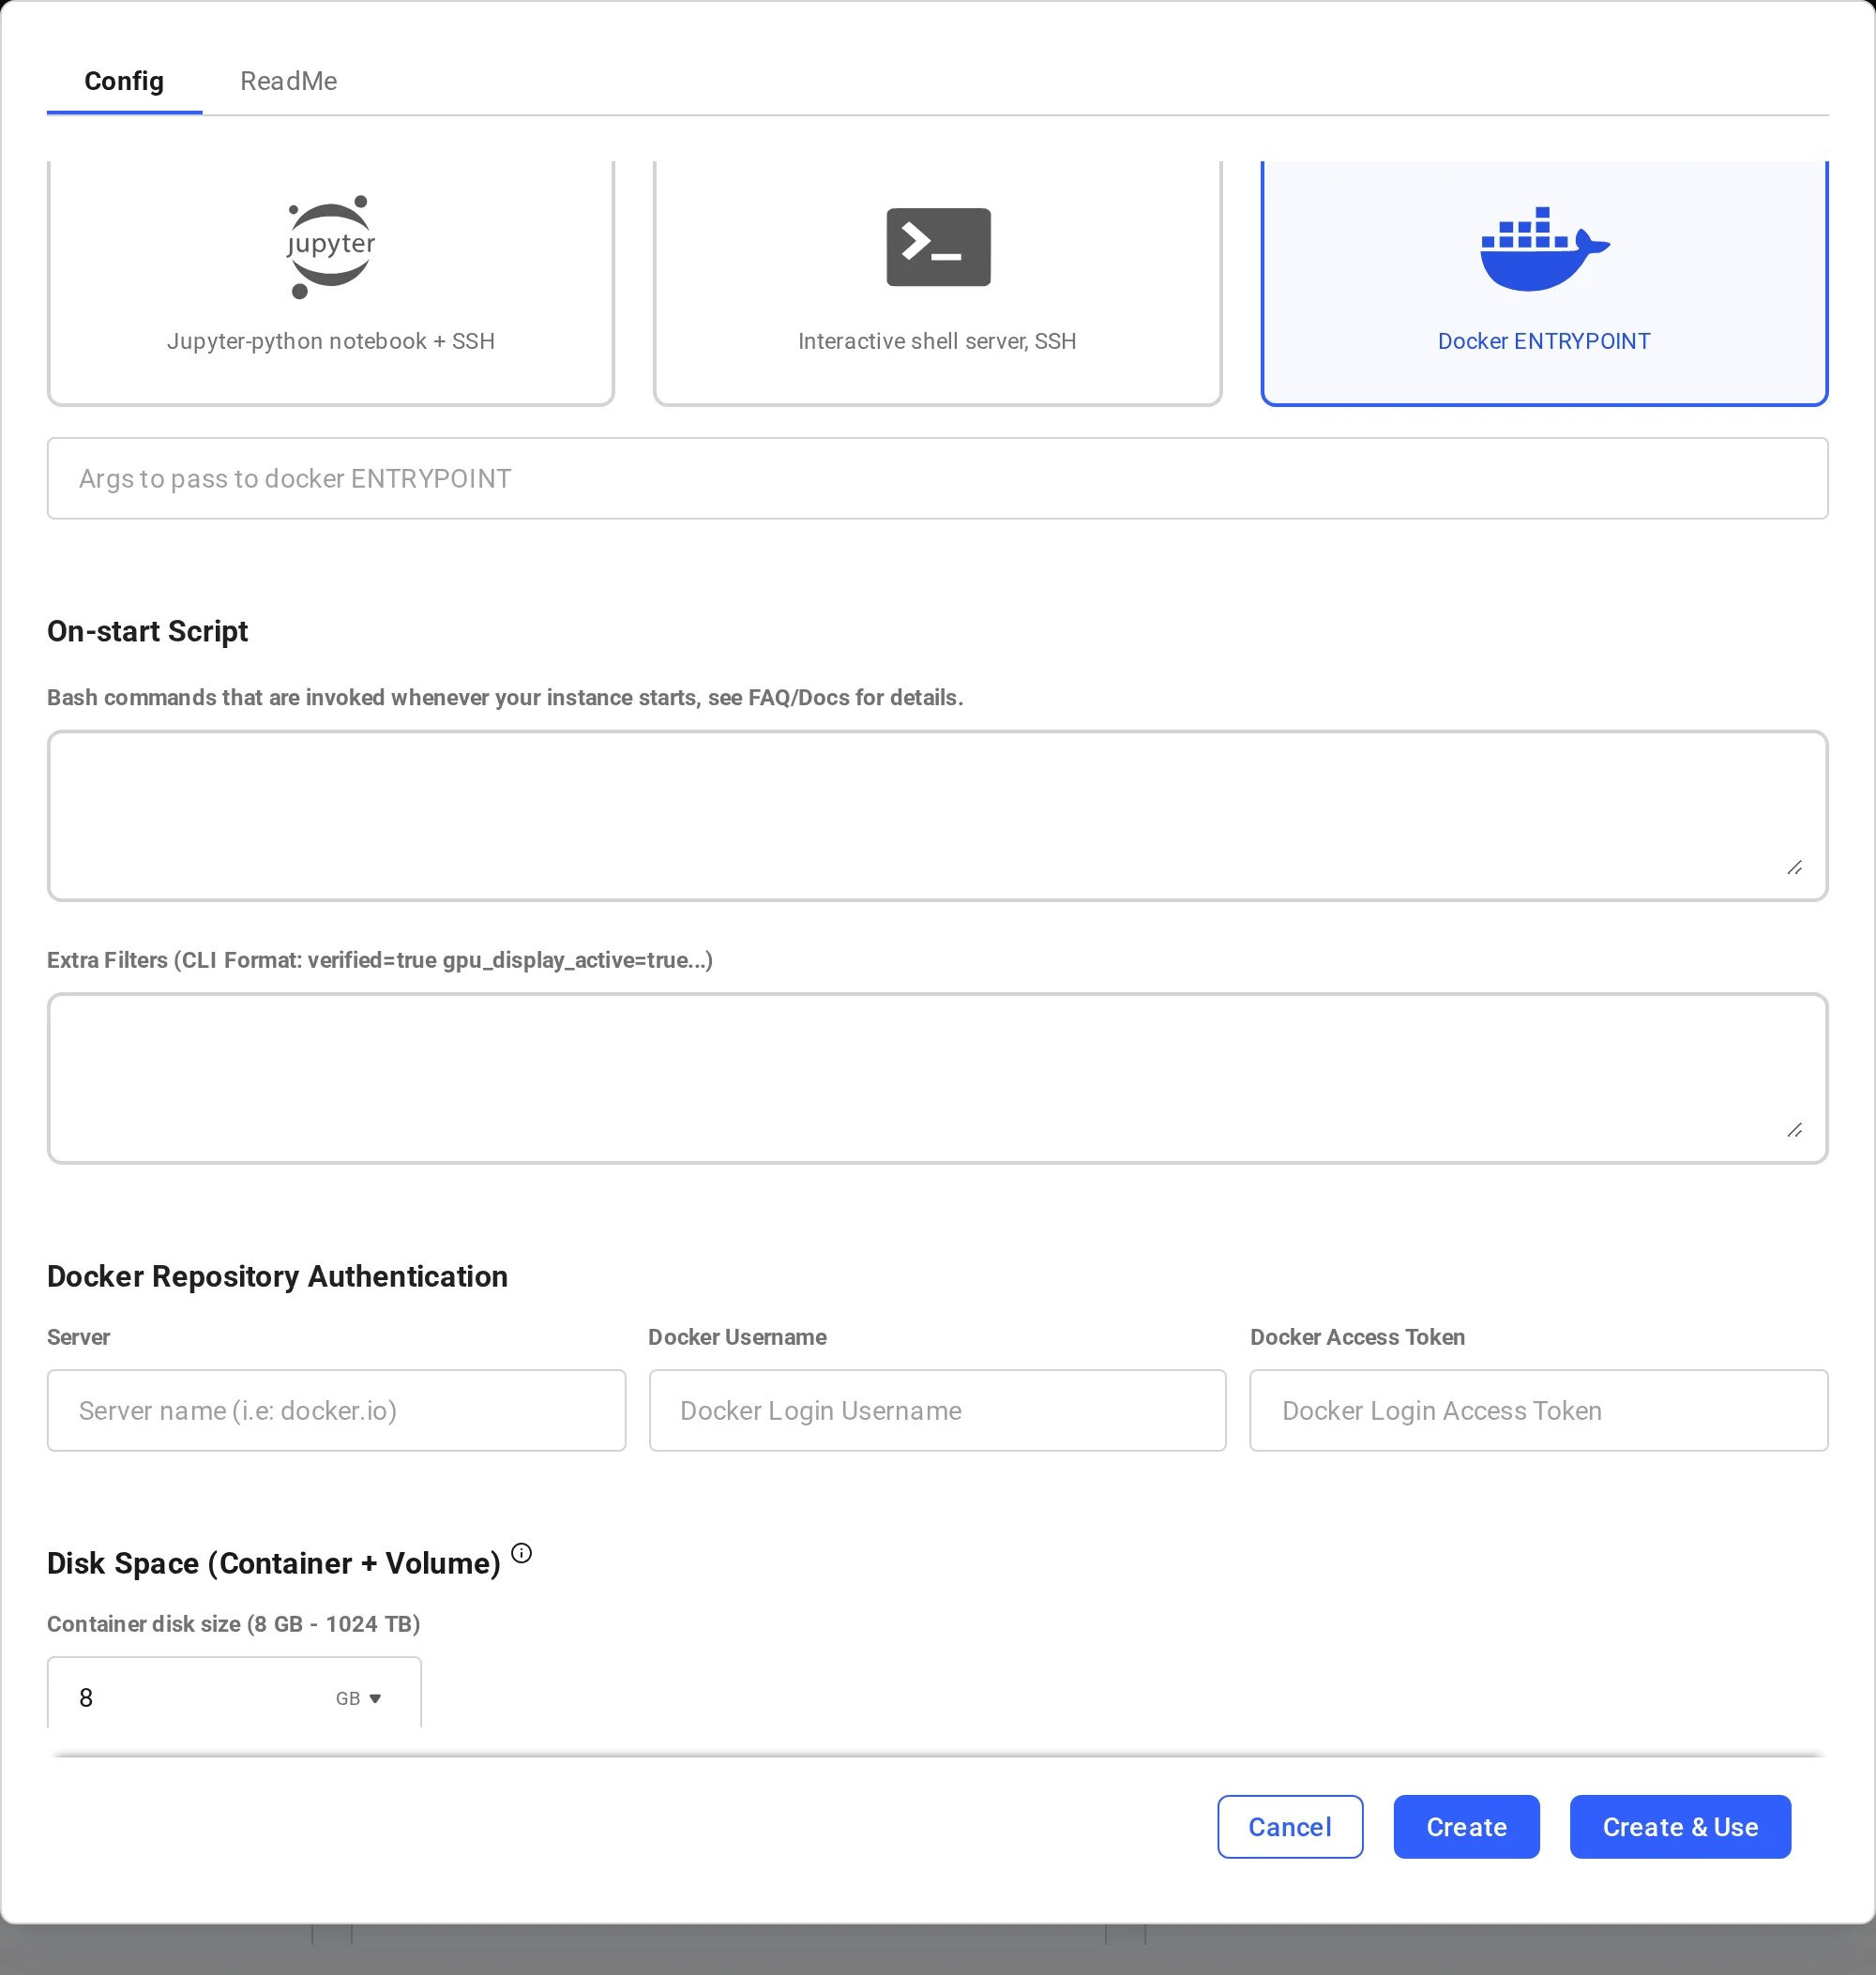Click the Create & Use button
Image resolution: width=1876 pixels, height=1975 pixels.
(1680, 1827)
